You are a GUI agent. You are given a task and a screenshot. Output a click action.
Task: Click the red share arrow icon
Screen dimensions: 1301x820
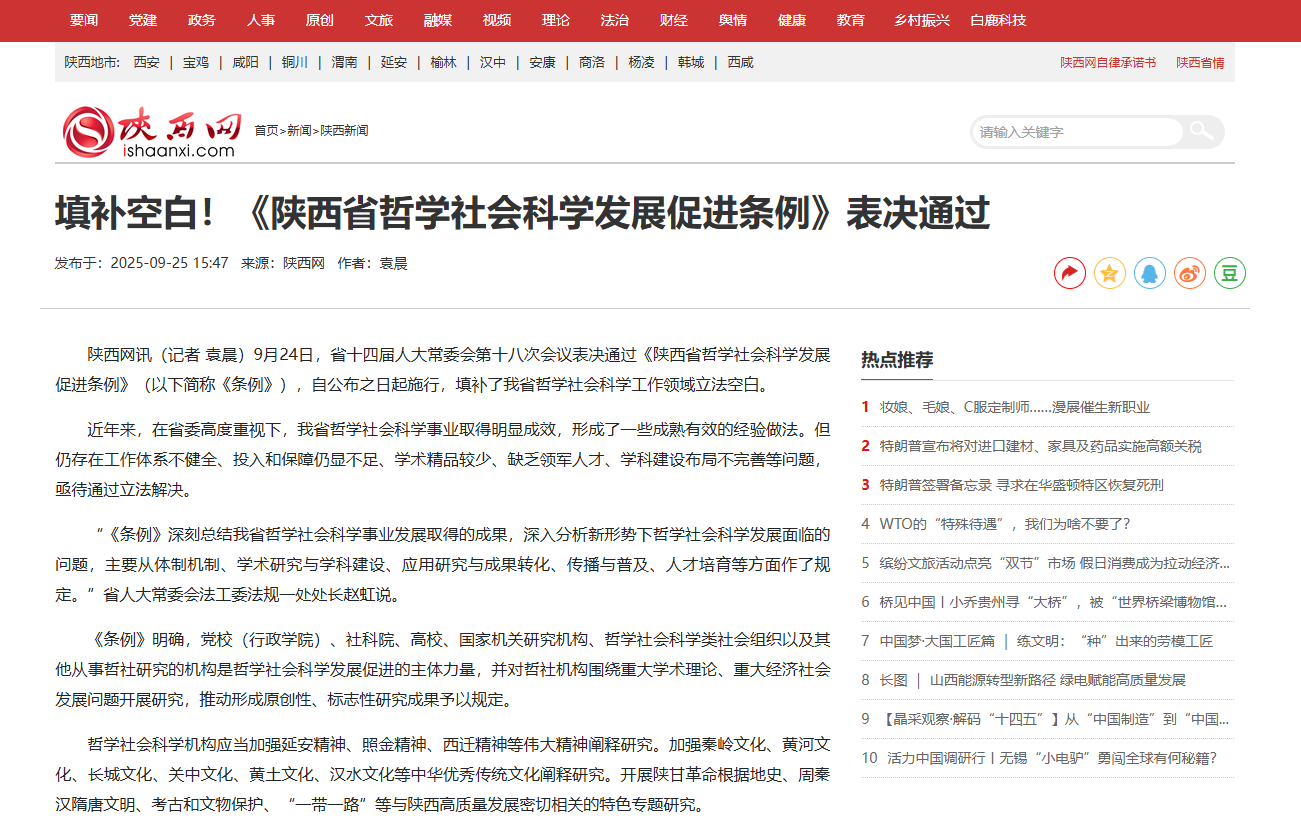coord(1069,273)
